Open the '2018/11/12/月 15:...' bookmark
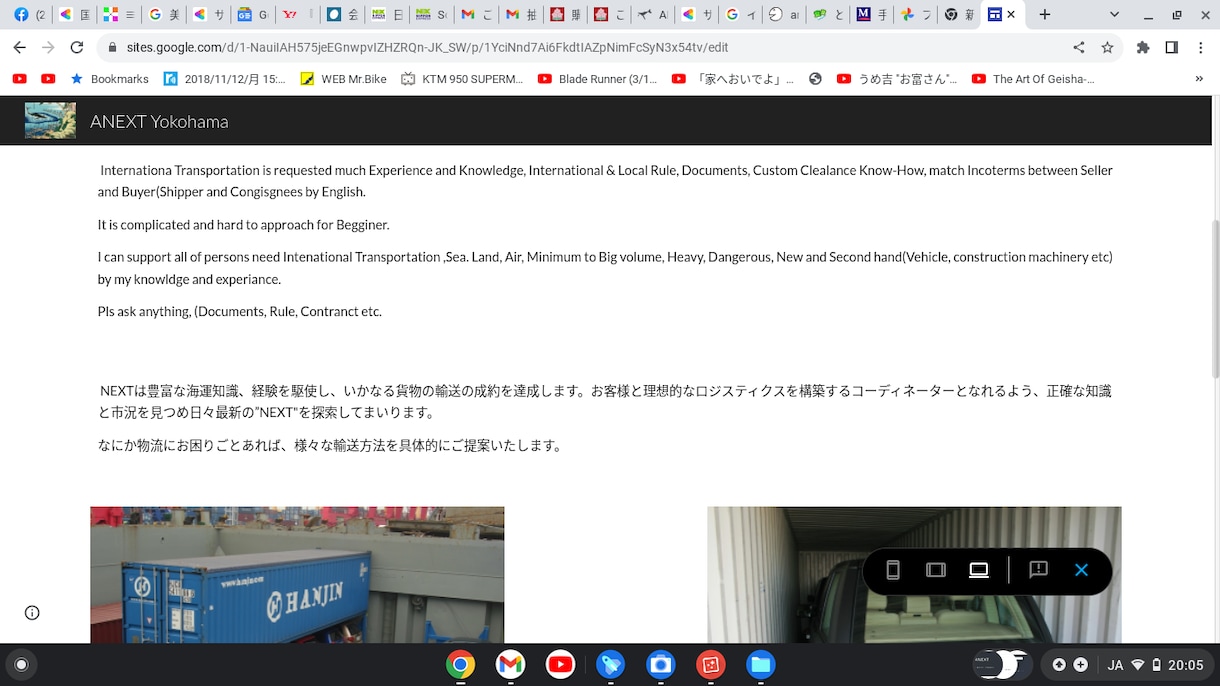This screenshot has width=1220, height=686. tap(224, 79)
